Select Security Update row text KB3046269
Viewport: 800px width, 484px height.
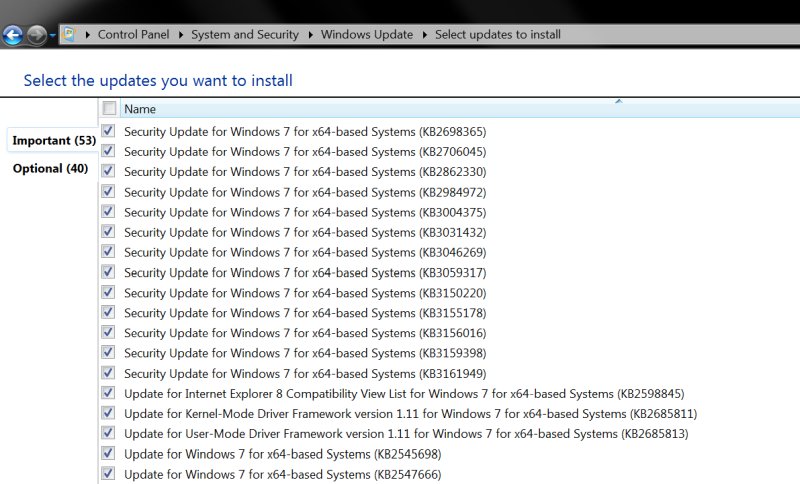point(305,252)
